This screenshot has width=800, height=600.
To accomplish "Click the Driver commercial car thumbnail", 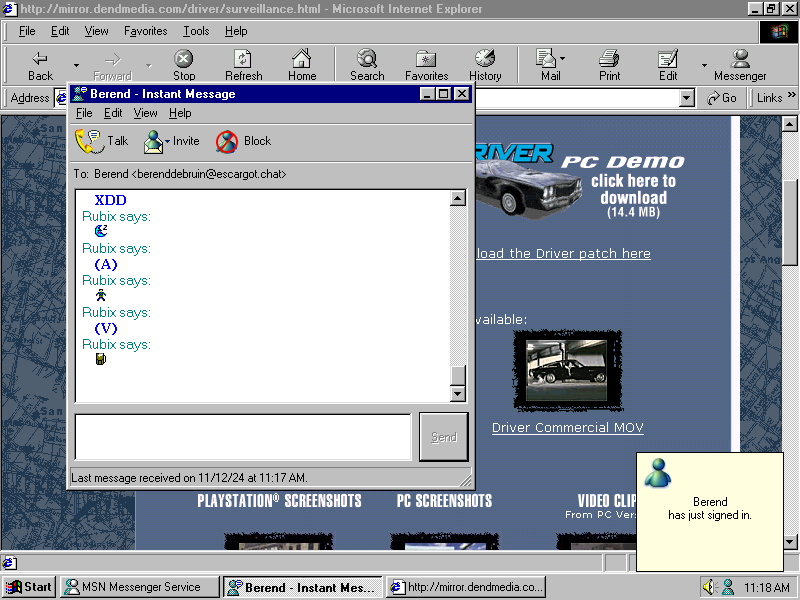I will click(x=567, y=369).
